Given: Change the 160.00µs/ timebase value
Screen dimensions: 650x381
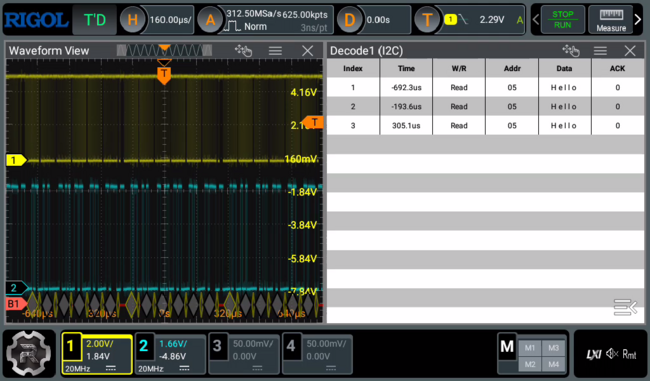Looking at the screenshot, I should click(170, 19).
